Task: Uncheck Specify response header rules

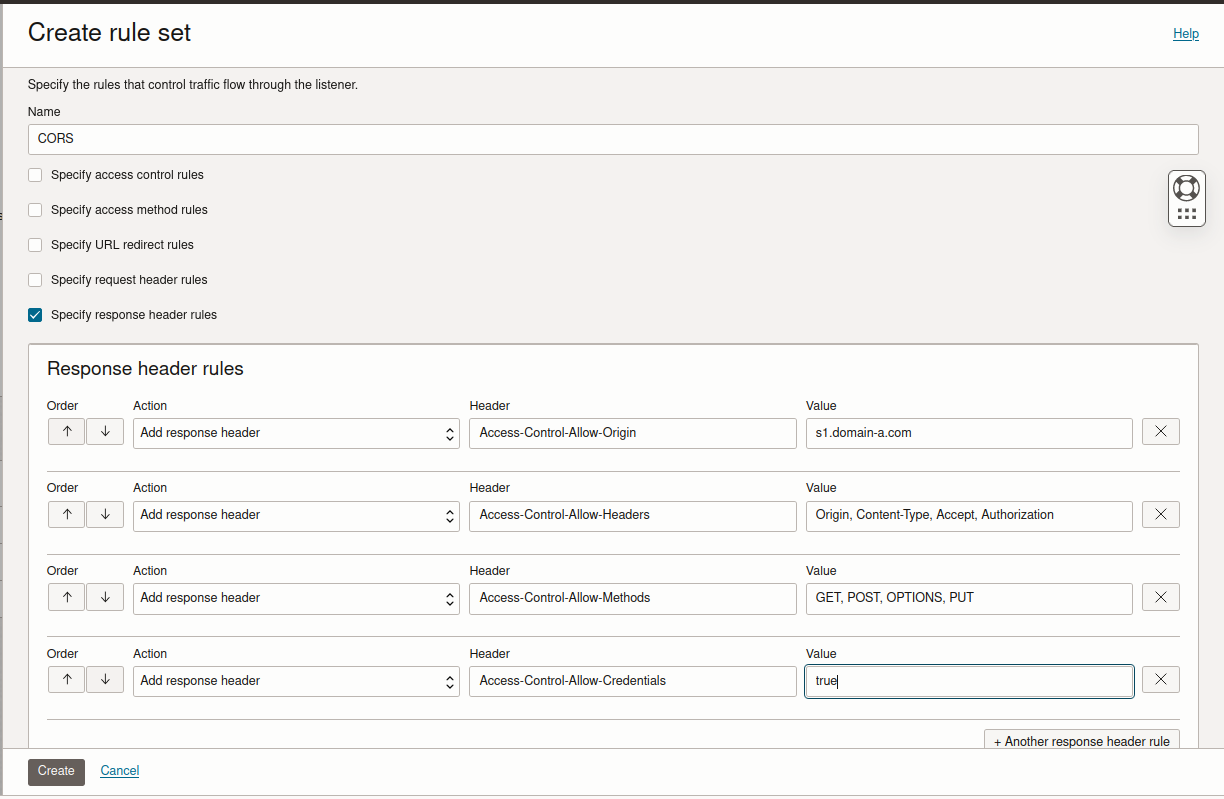Action: click(x=35, y=315)
